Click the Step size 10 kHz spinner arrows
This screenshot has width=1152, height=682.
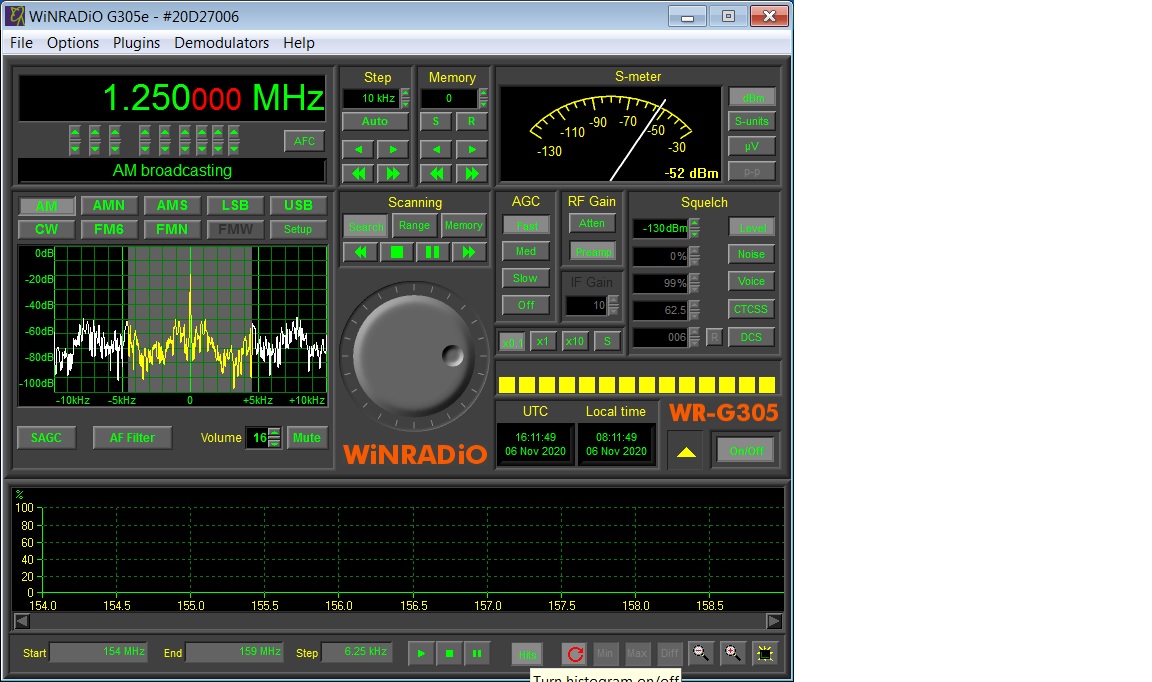405,98
